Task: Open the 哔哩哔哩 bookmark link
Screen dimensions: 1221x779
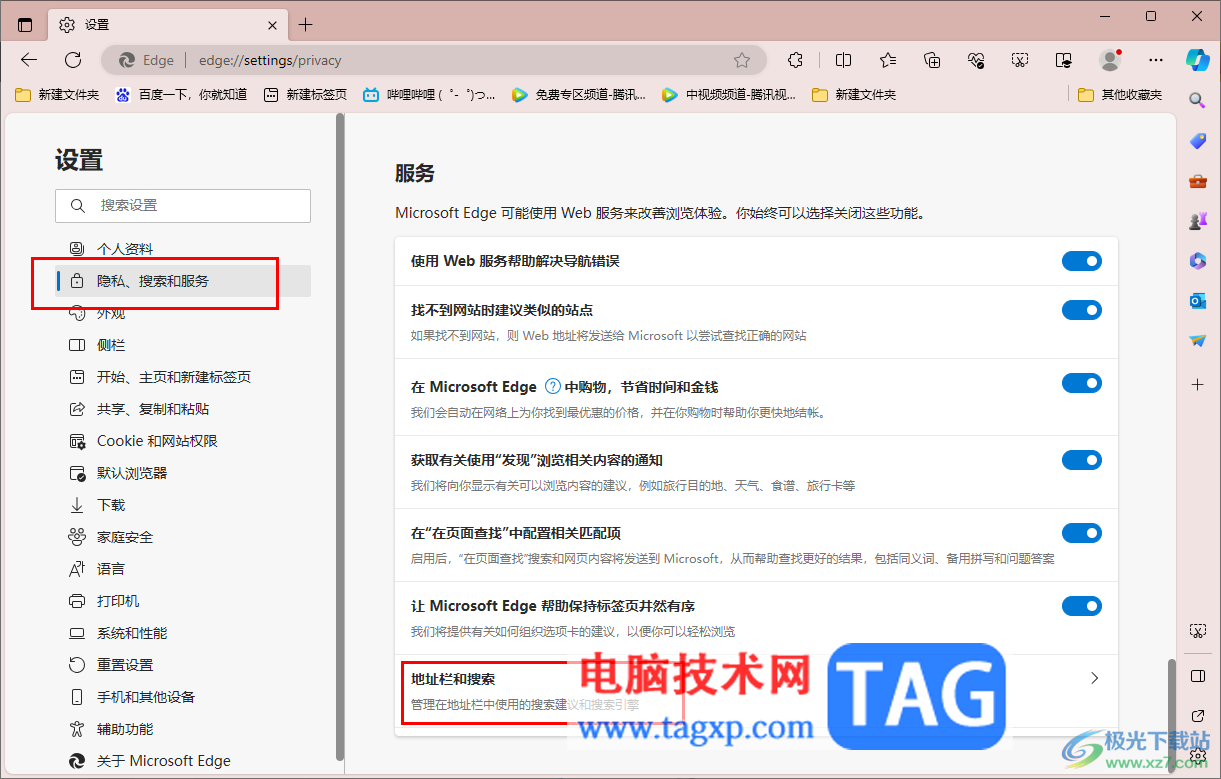Action: (x=429, y=95)
